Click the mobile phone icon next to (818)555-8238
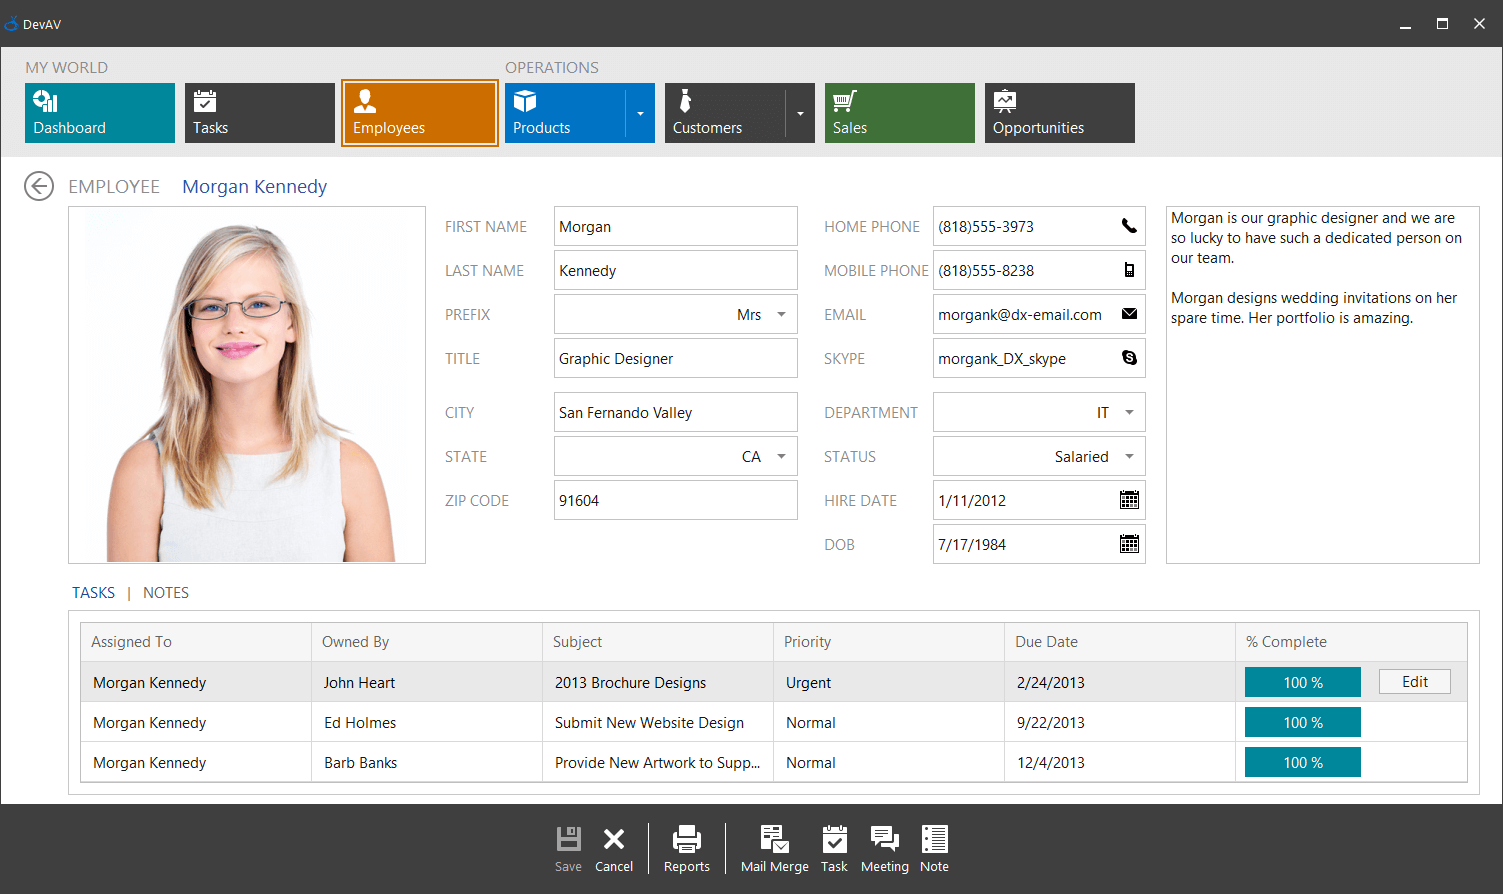The height and width of the screenshot is (894, 1503). click(x=1129, y=270)
